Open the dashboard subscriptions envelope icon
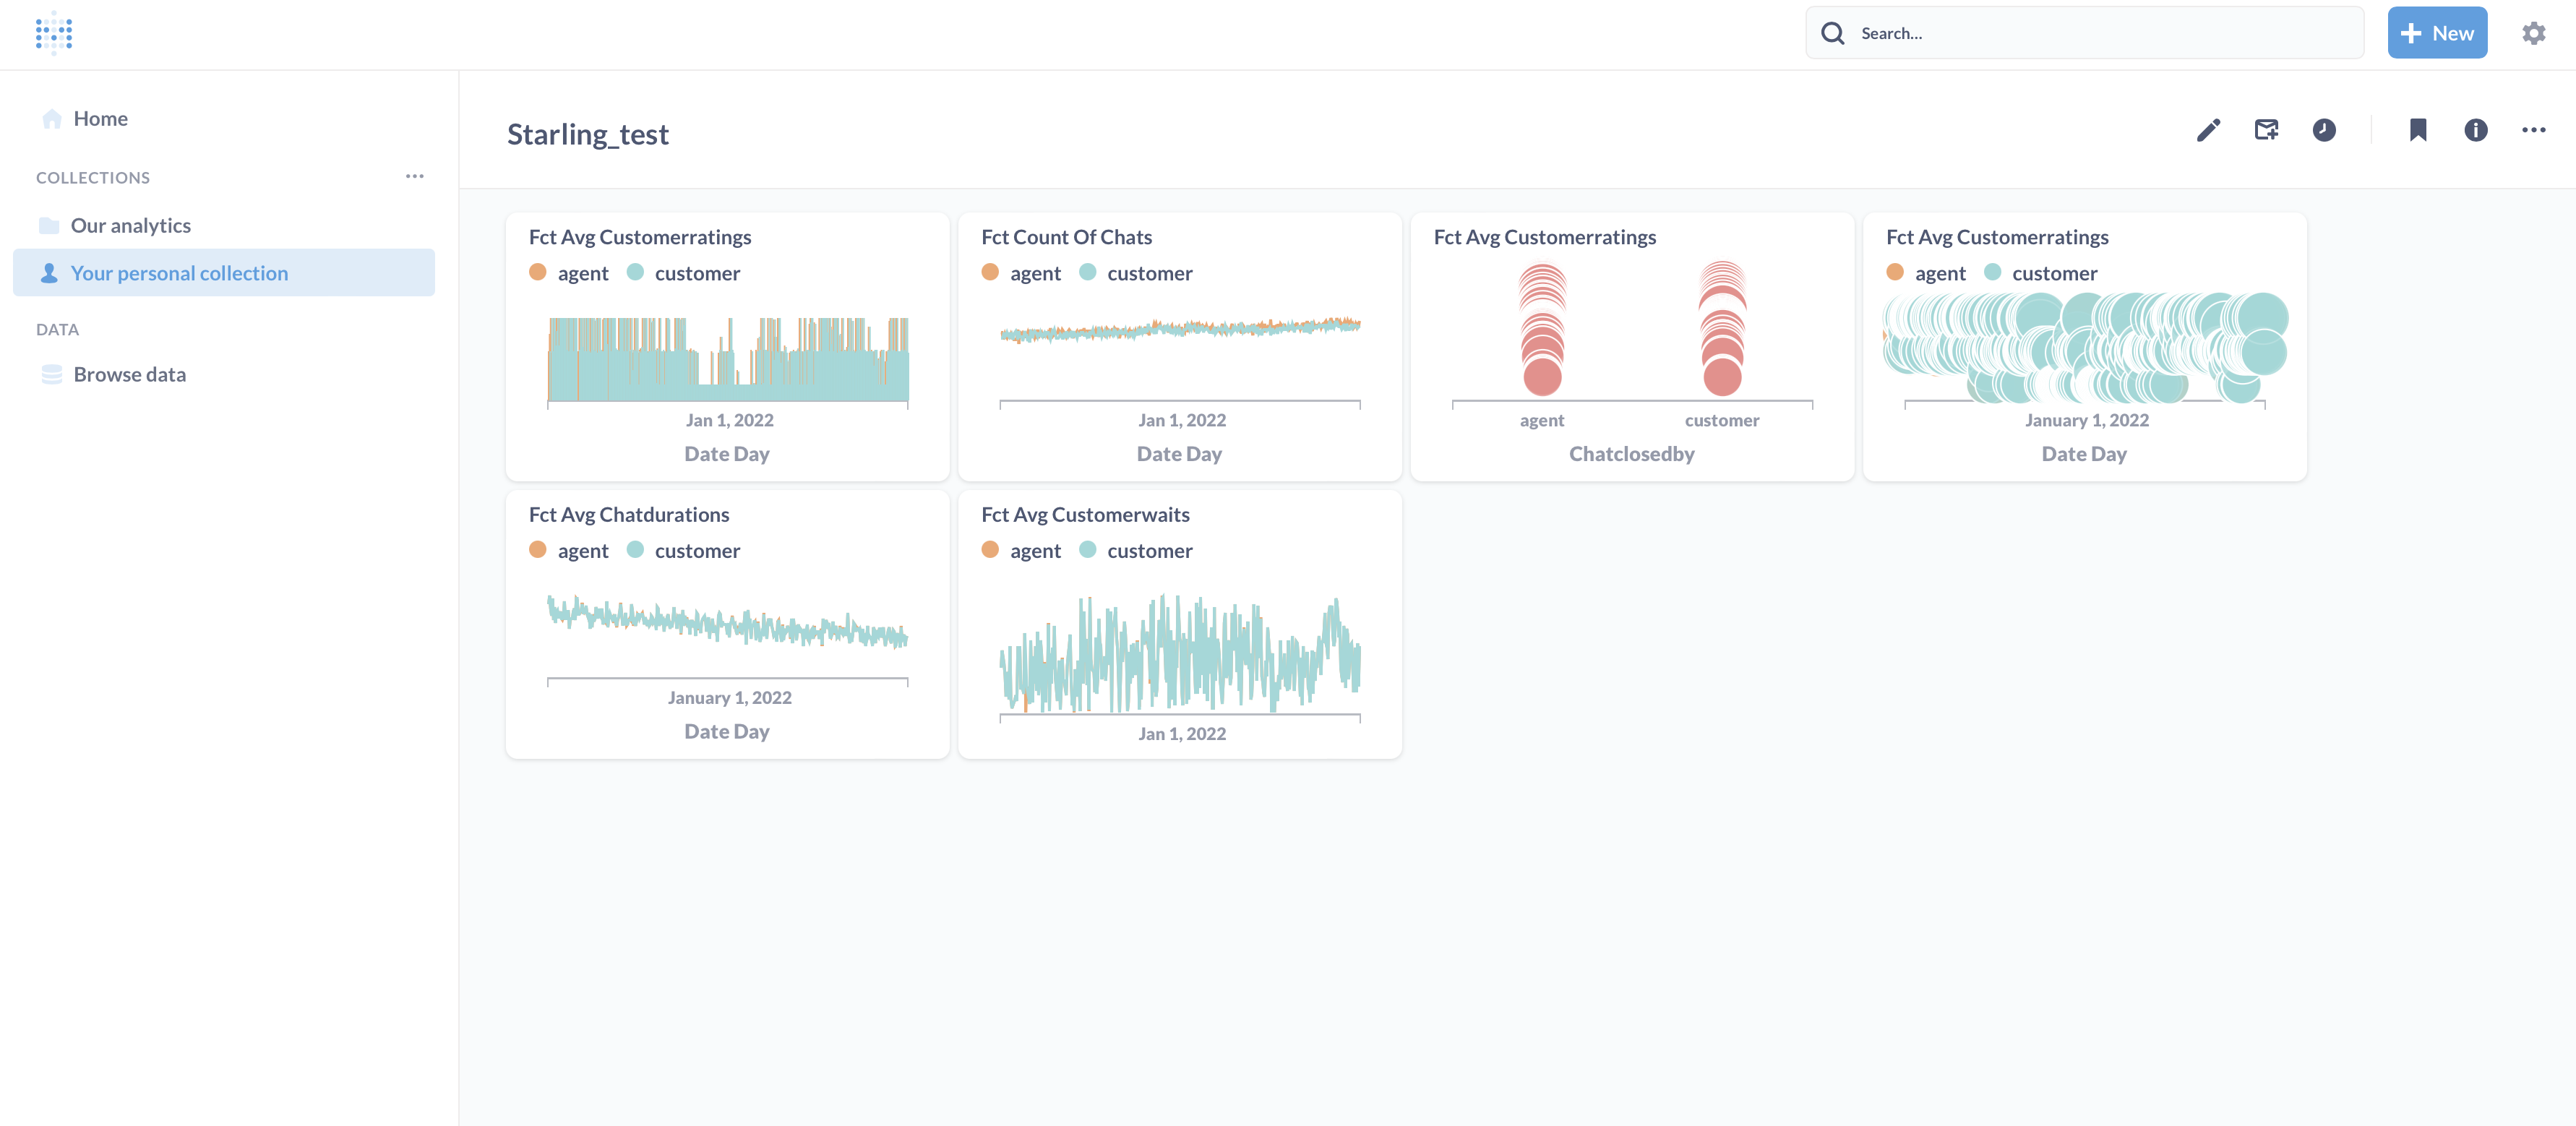 [x=2266, y=130]
